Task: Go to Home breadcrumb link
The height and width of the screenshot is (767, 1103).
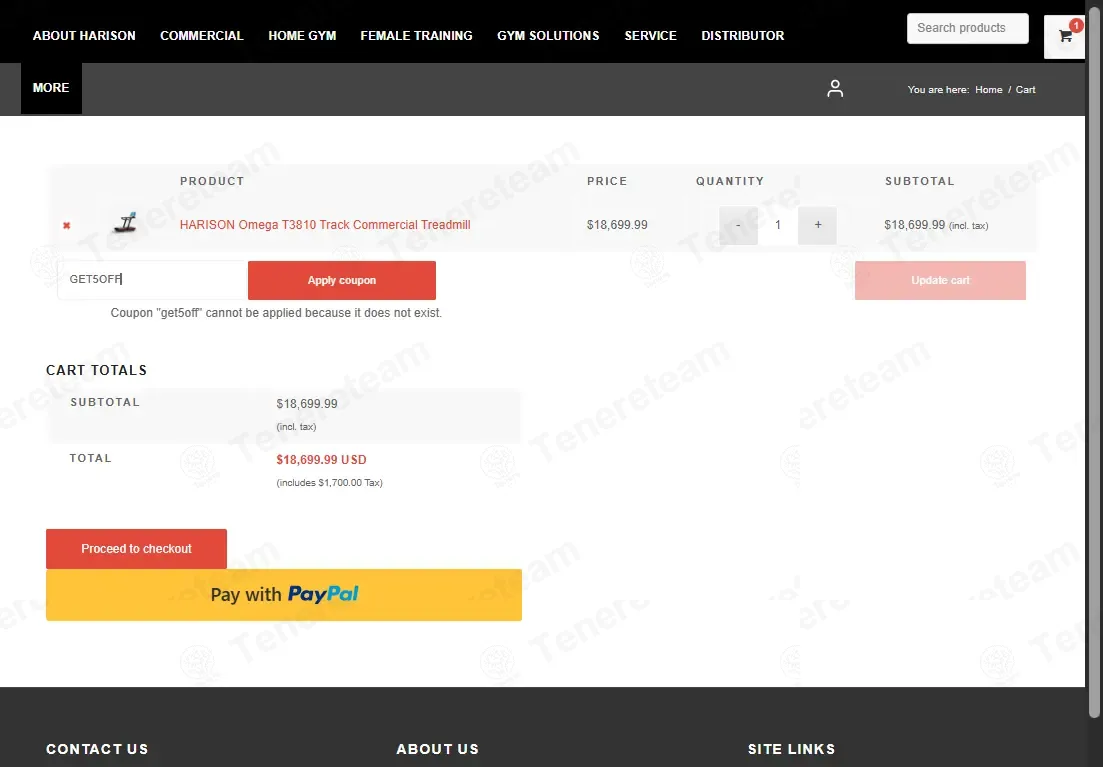Action: click(x=988, y=89)
